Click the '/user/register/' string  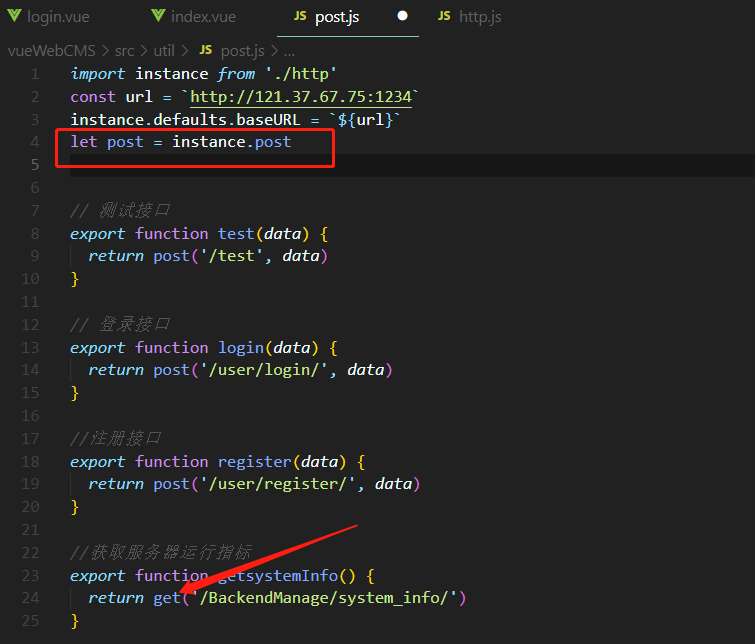click(x=278, y=484)
